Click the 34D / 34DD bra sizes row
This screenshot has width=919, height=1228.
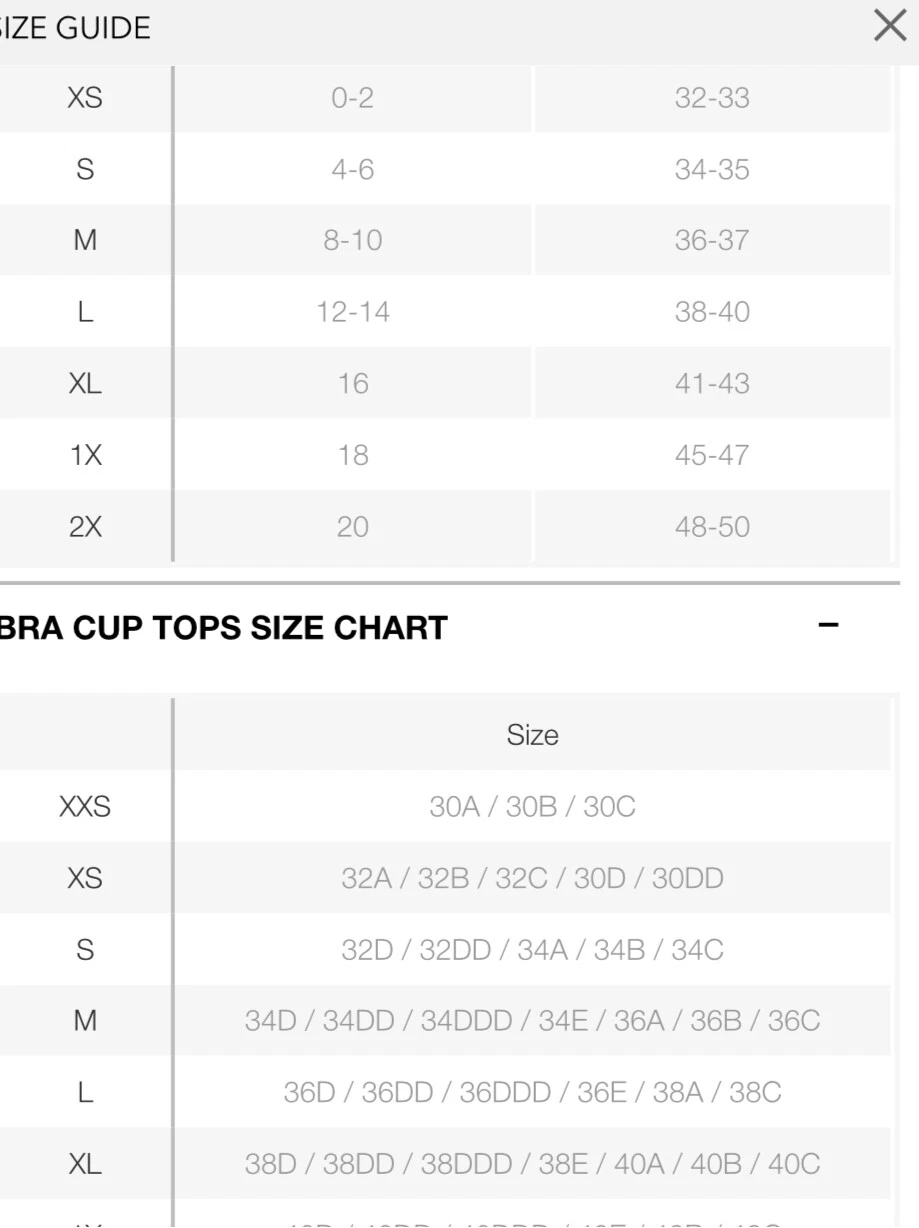(445, 1021)
